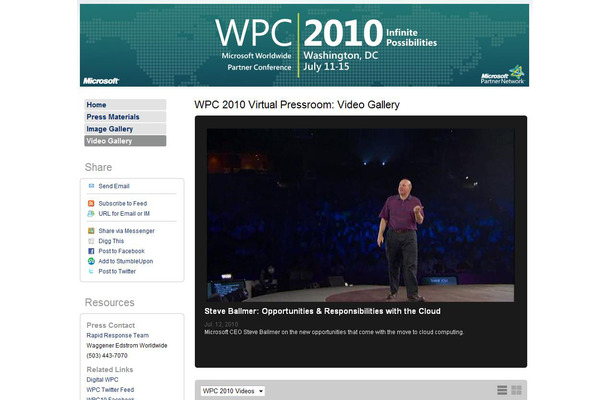This screenshot has height=400, width=610.
Task: Open Post to Facebook link
Action: click(x=121, y=251)
